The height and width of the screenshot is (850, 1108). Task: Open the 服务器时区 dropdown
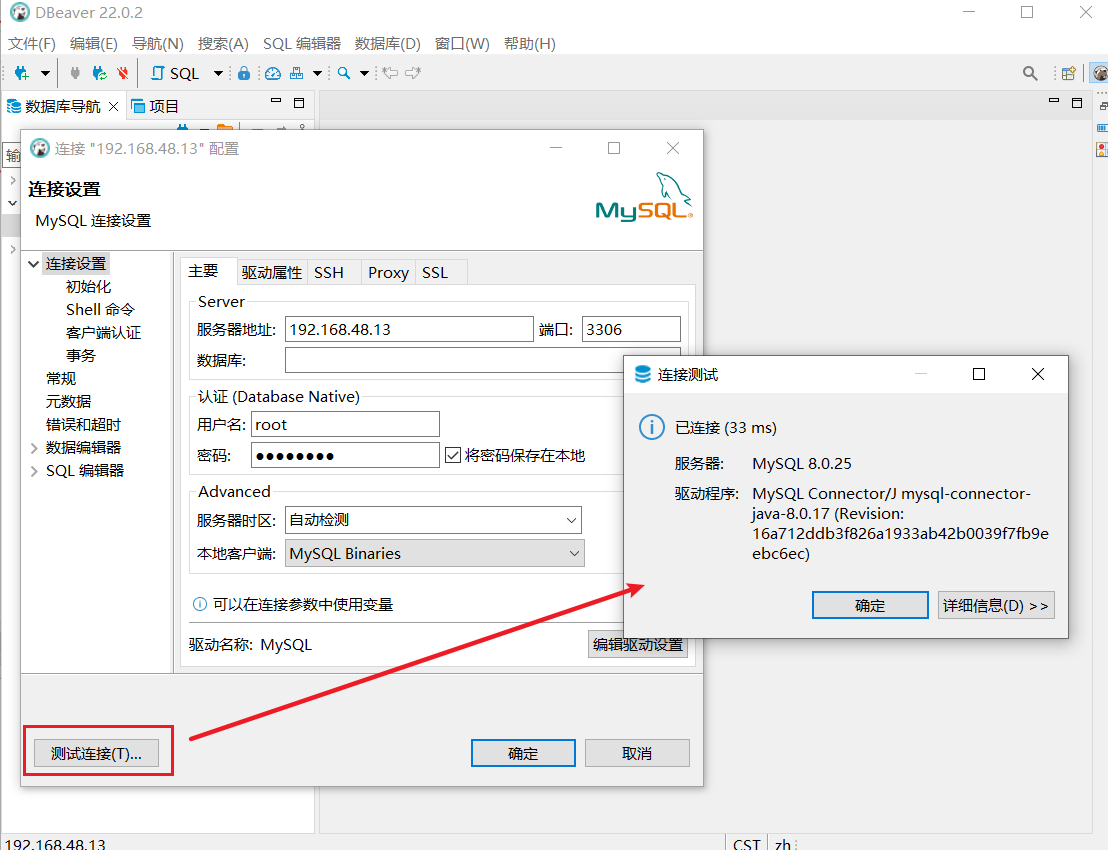tap(433, 520)
